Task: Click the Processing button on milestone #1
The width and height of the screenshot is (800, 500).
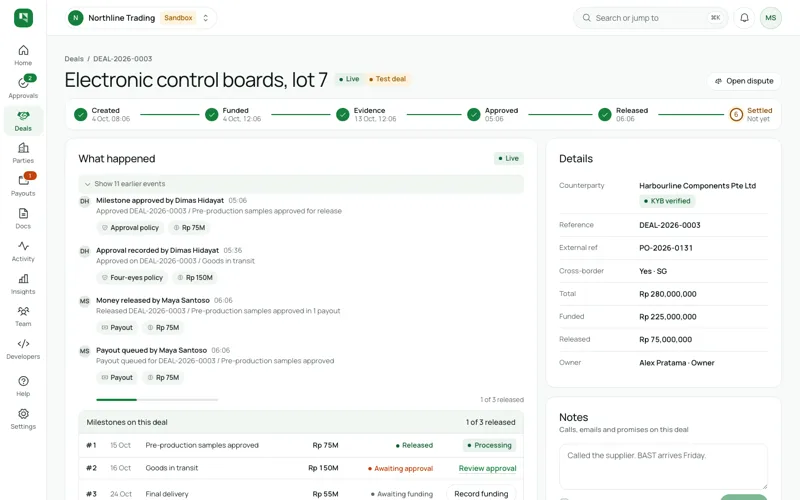Action: tap(489, 445)
